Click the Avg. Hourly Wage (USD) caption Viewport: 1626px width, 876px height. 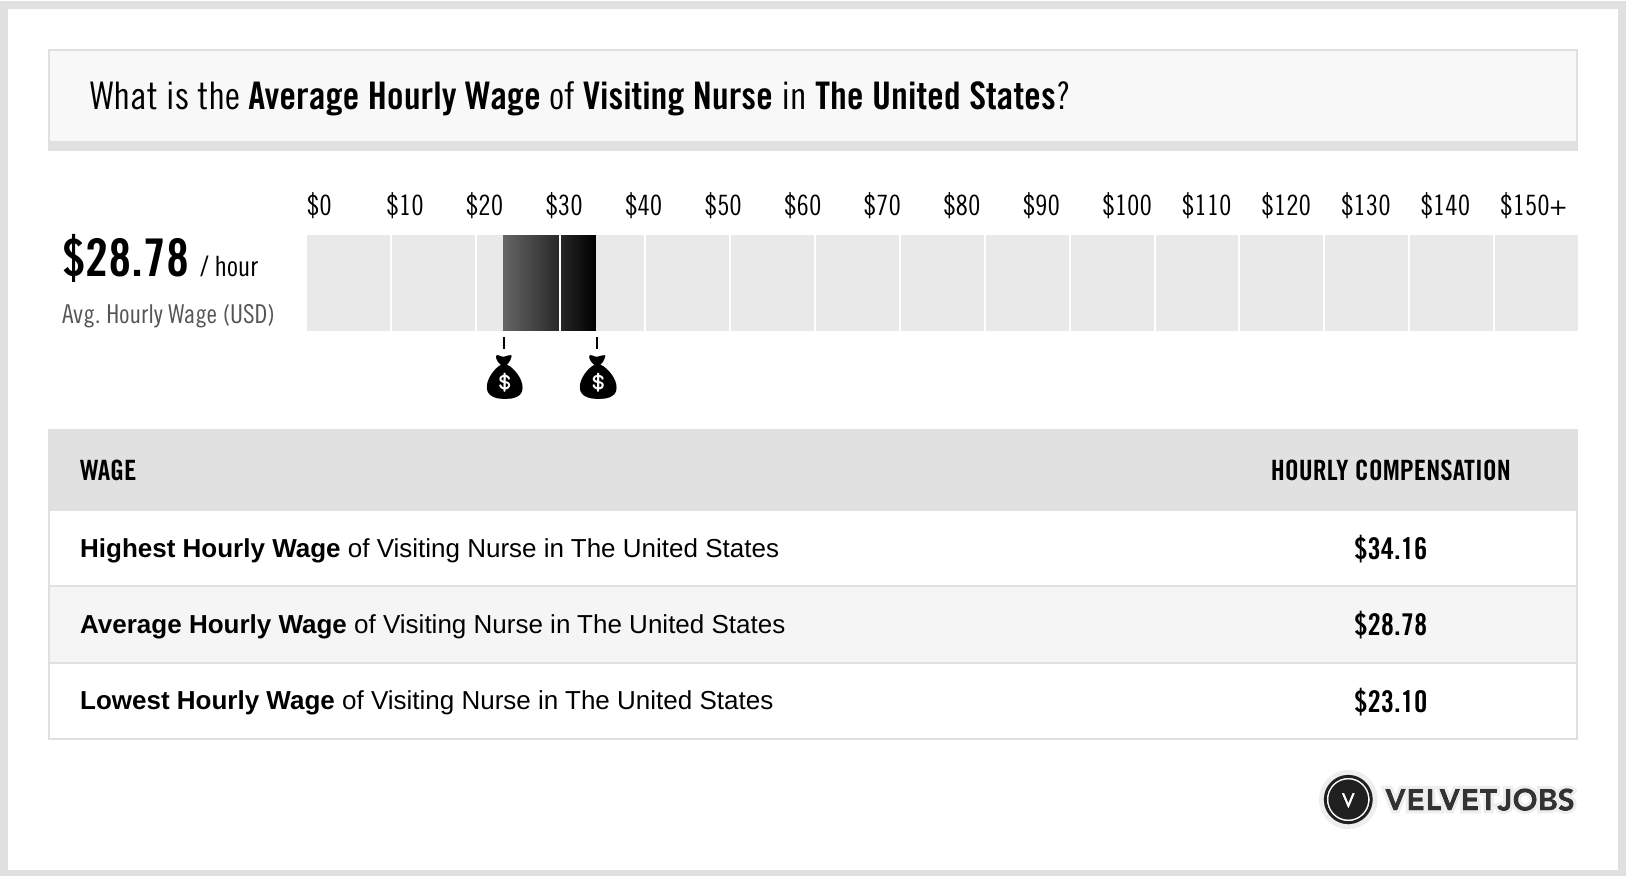(168, 314)
